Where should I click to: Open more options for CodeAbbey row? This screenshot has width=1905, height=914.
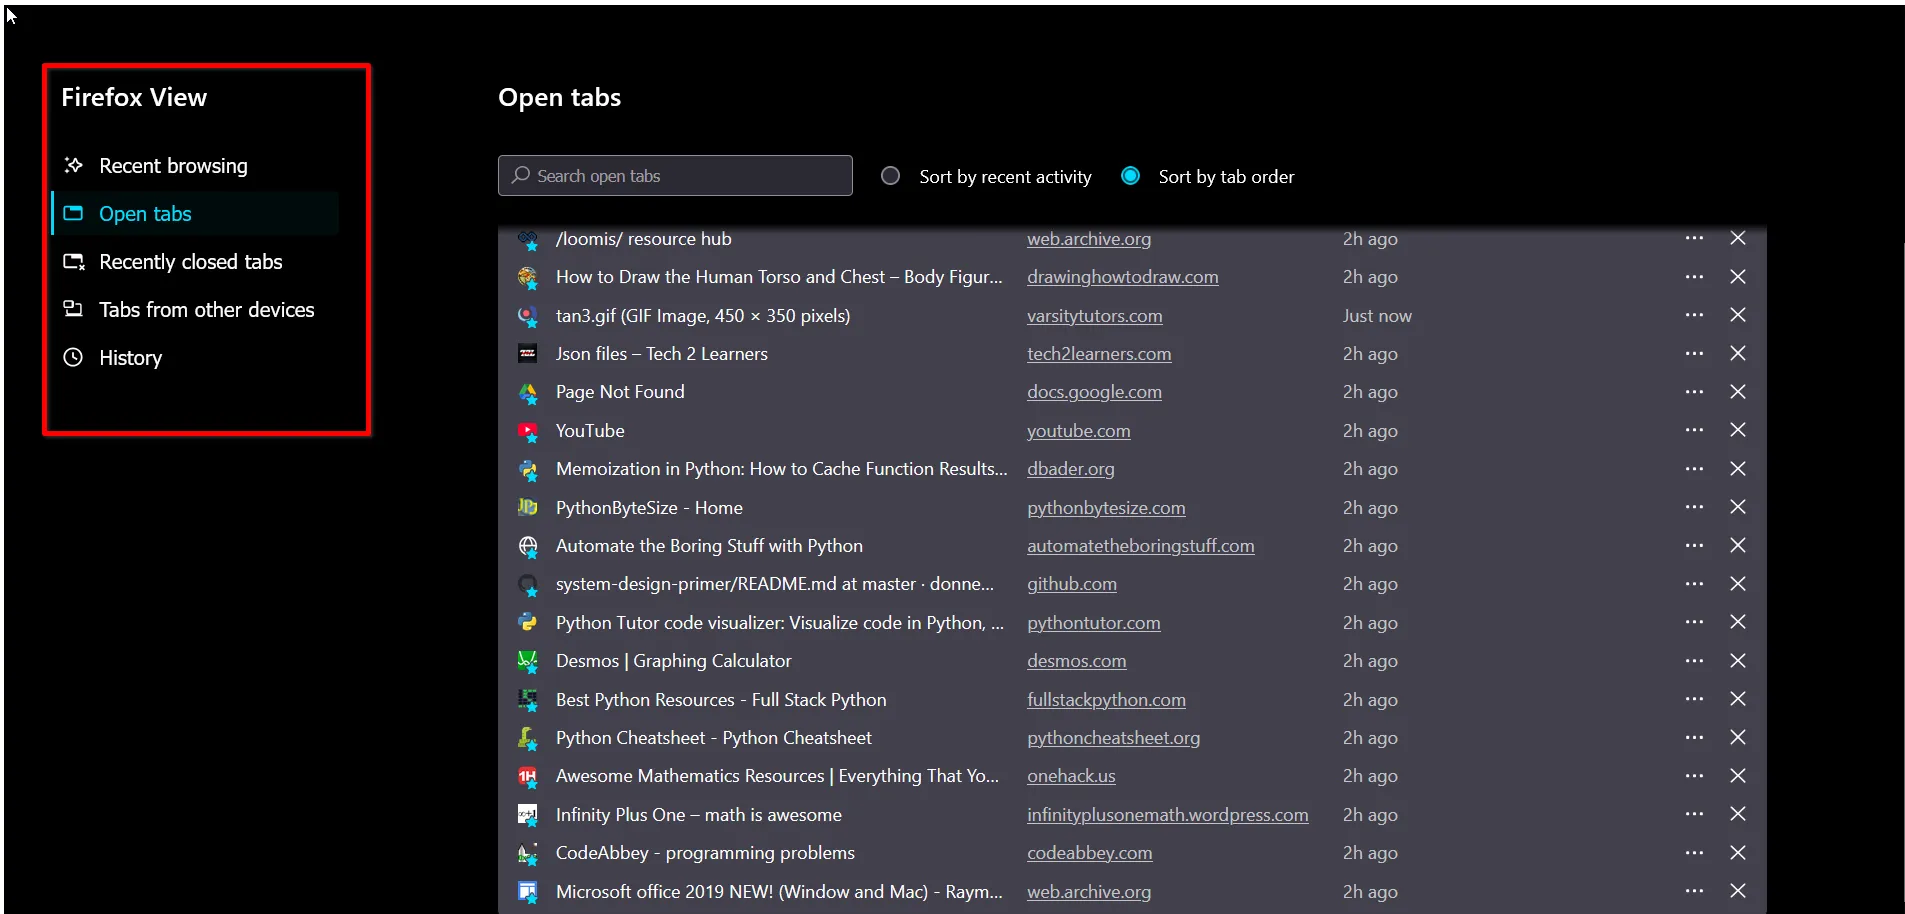click(x=1694, y=852)
